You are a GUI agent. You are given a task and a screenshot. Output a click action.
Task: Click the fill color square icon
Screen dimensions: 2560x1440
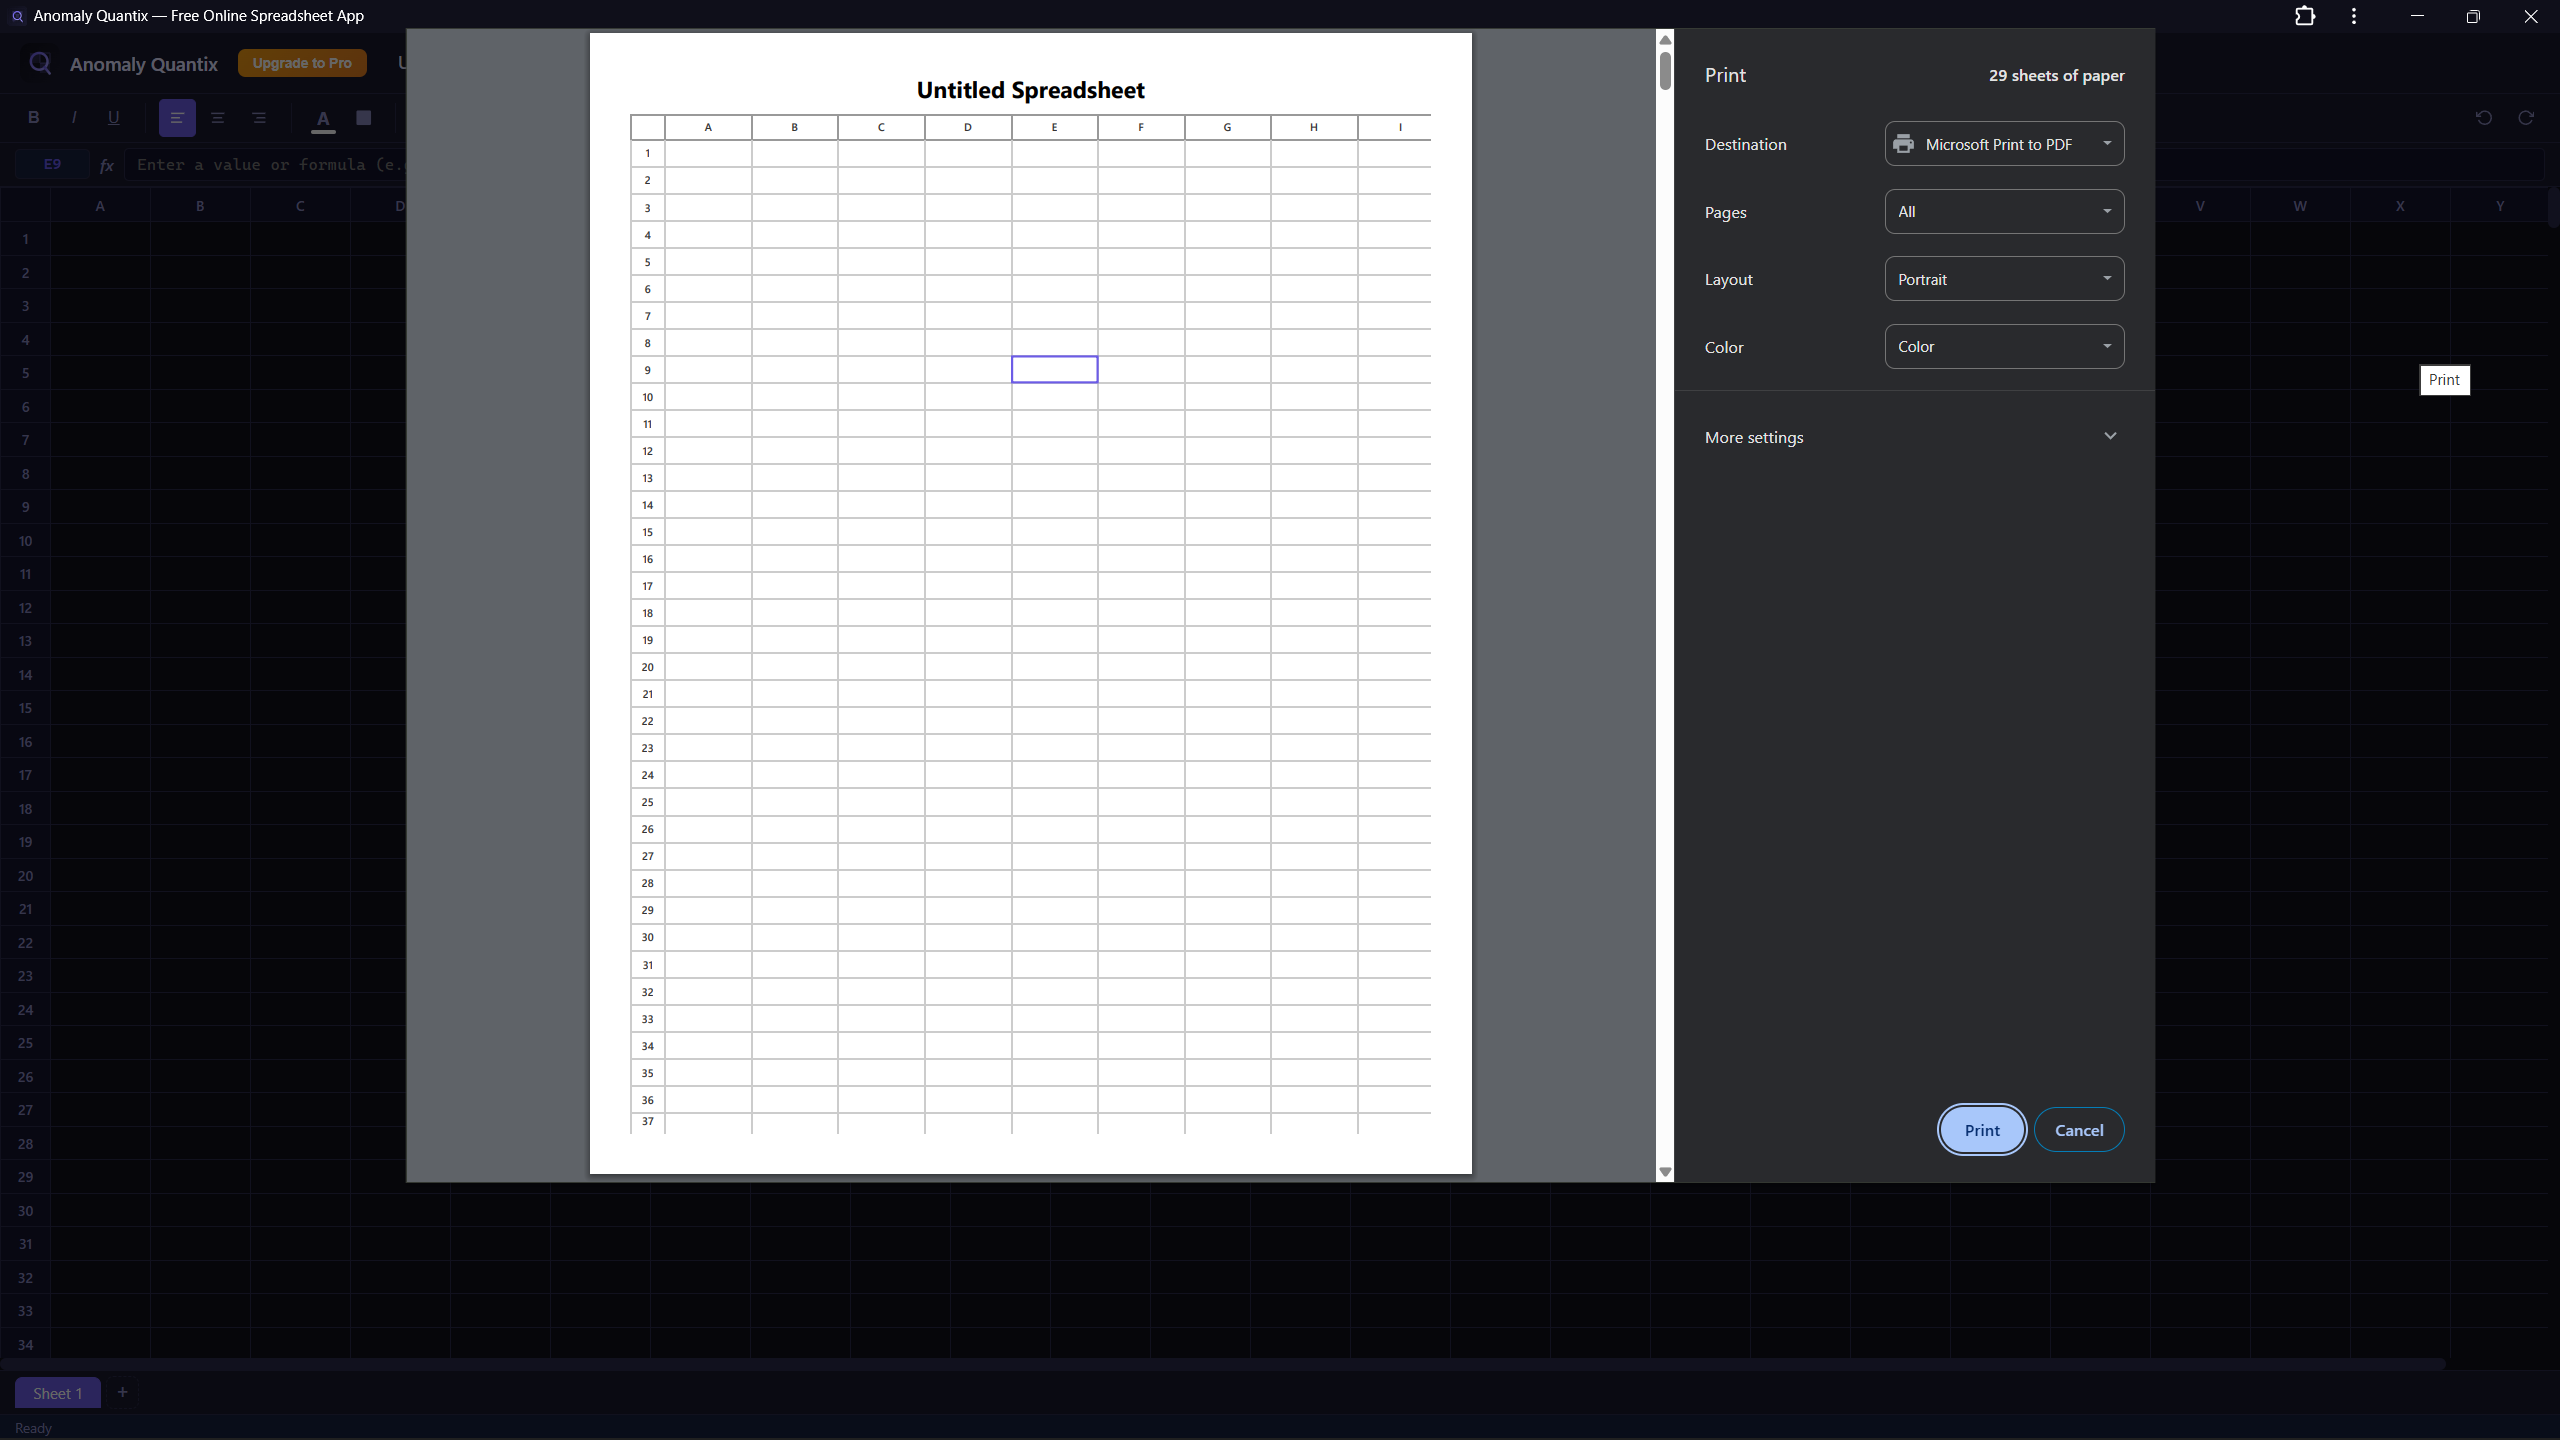[x=364, y=118]
